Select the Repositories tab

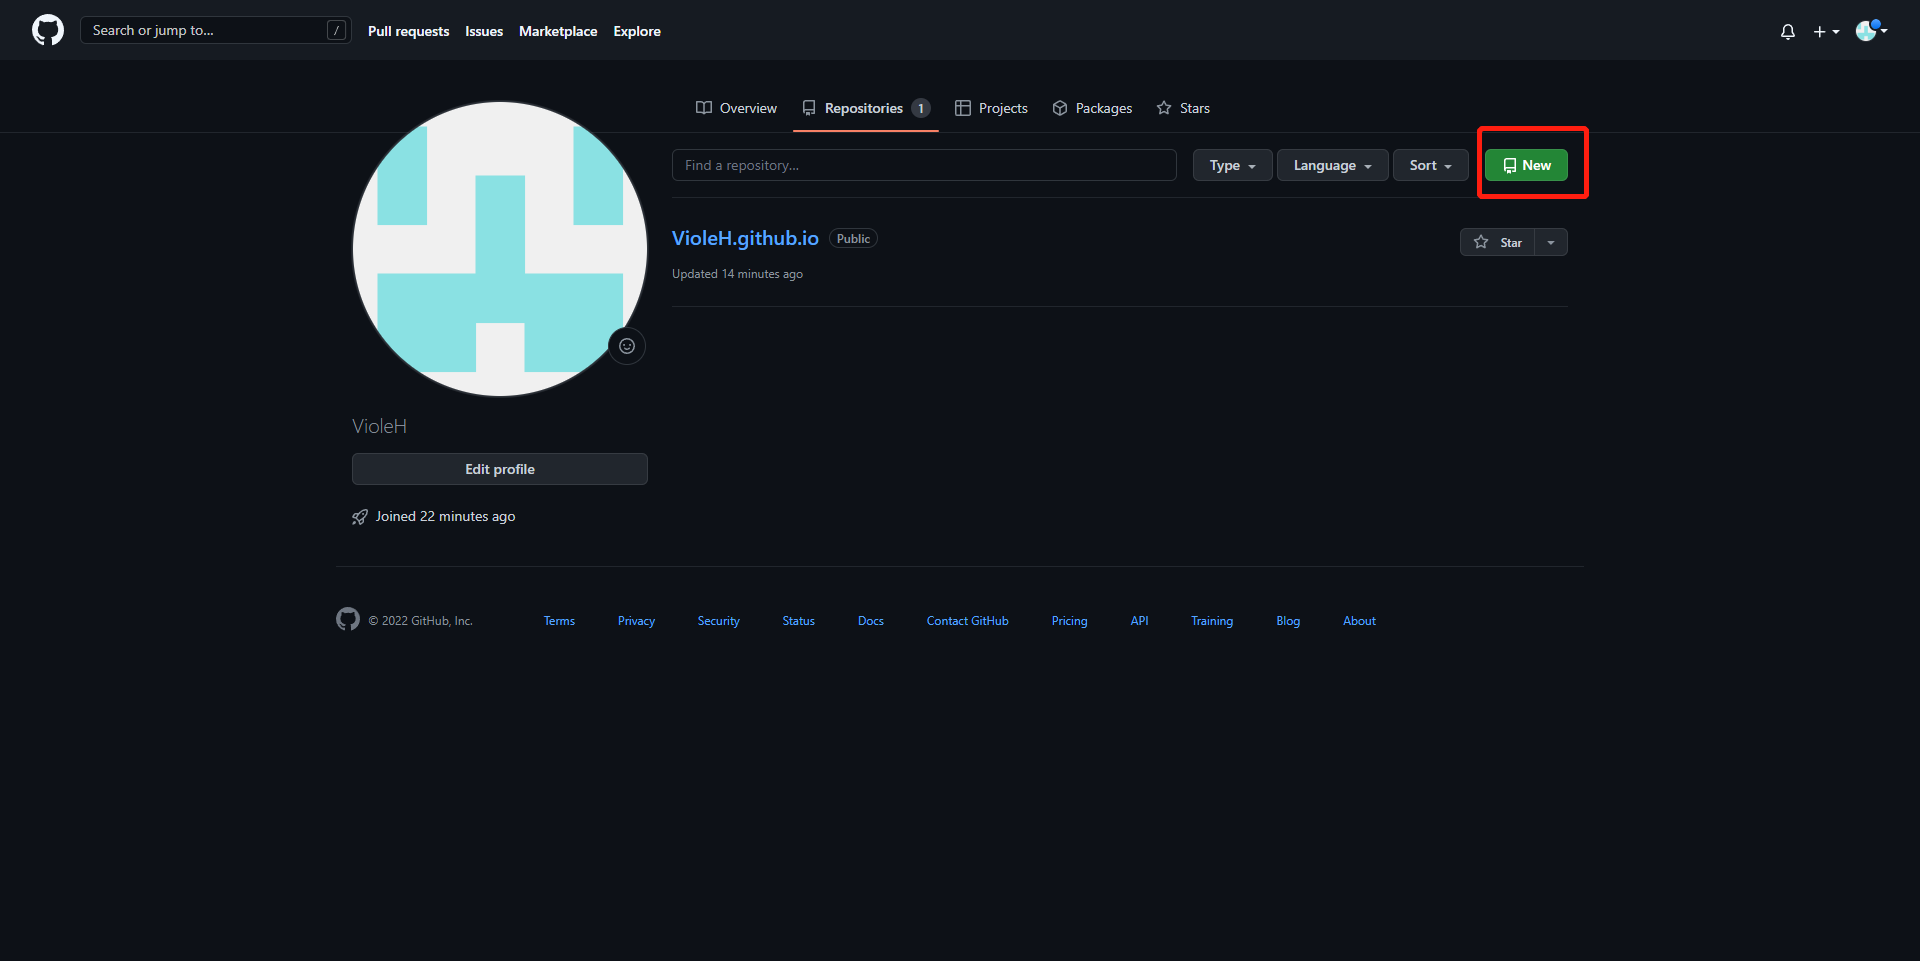point(866,108)
